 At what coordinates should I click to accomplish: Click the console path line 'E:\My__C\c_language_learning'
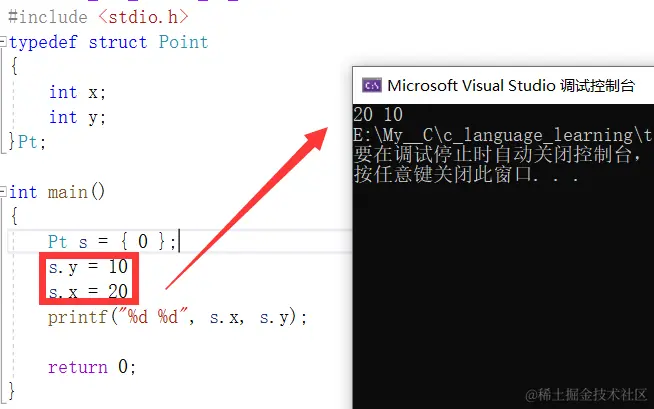503,135
